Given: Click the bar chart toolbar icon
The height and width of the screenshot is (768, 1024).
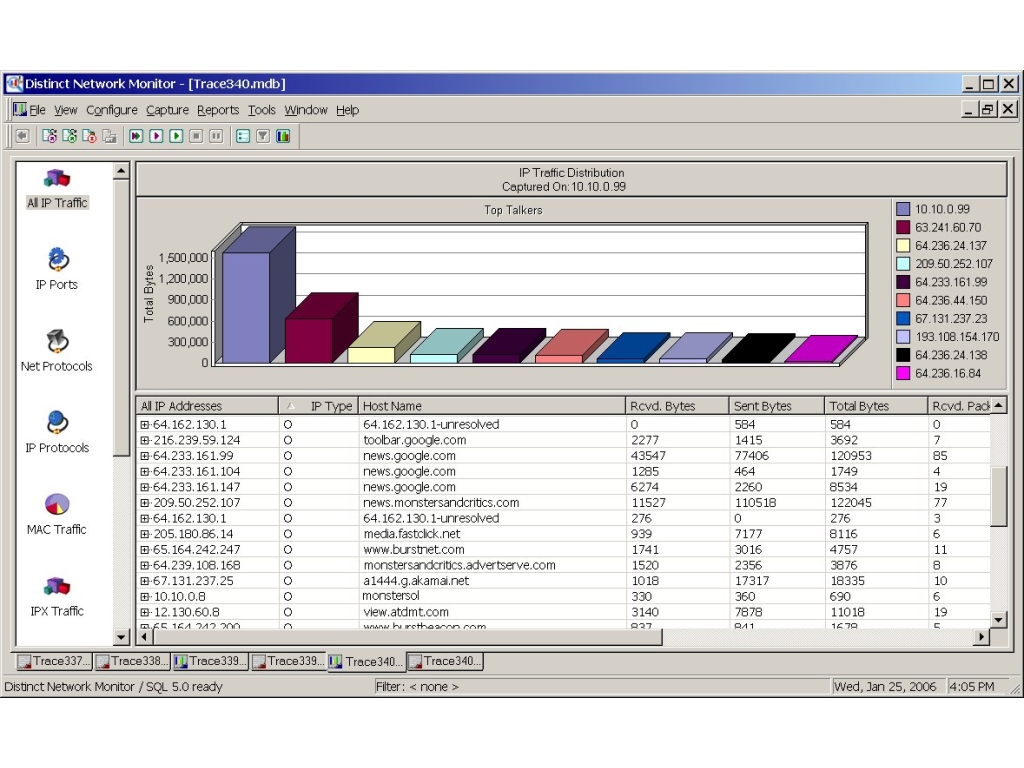Looking at the screenshot, I should (x=283, y=136).
